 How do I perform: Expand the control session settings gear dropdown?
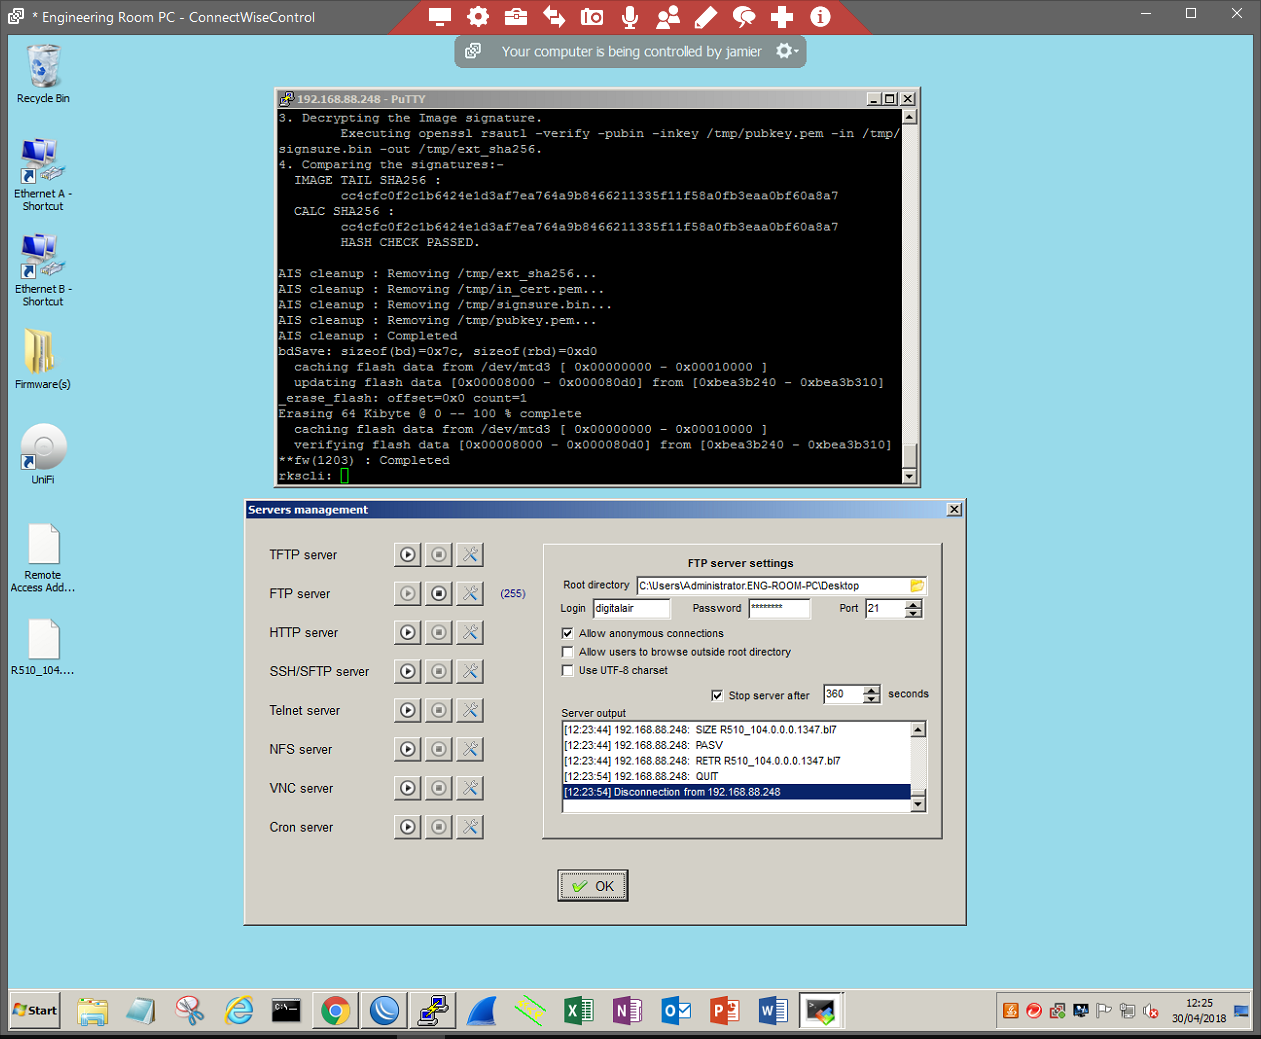(786, 51)
